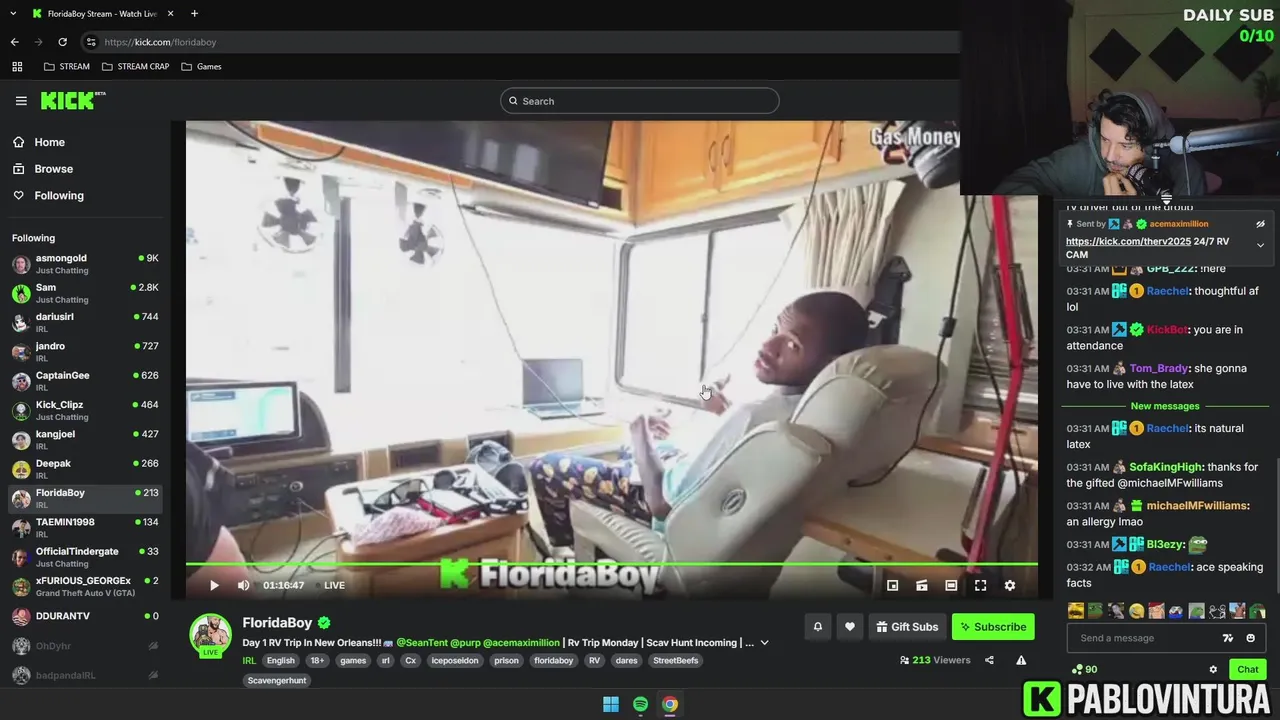Open pinned therv2025 link
Image resolution: width=1280 pixels, height=720 pixels.
[x=1128, y=241]
